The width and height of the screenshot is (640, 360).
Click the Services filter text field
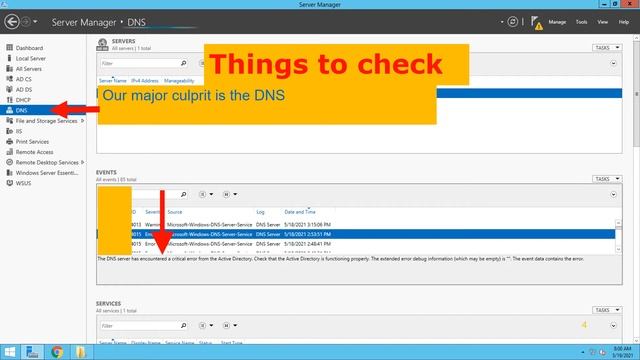139,326
